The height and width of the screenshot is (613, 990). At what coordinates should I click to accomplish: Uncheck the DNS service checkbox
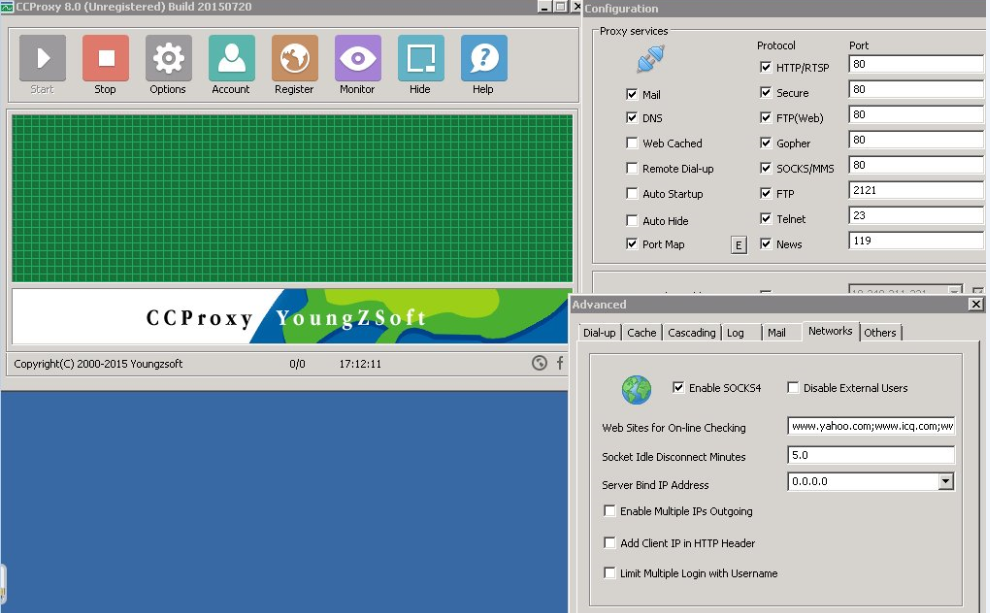coord(631,117)
